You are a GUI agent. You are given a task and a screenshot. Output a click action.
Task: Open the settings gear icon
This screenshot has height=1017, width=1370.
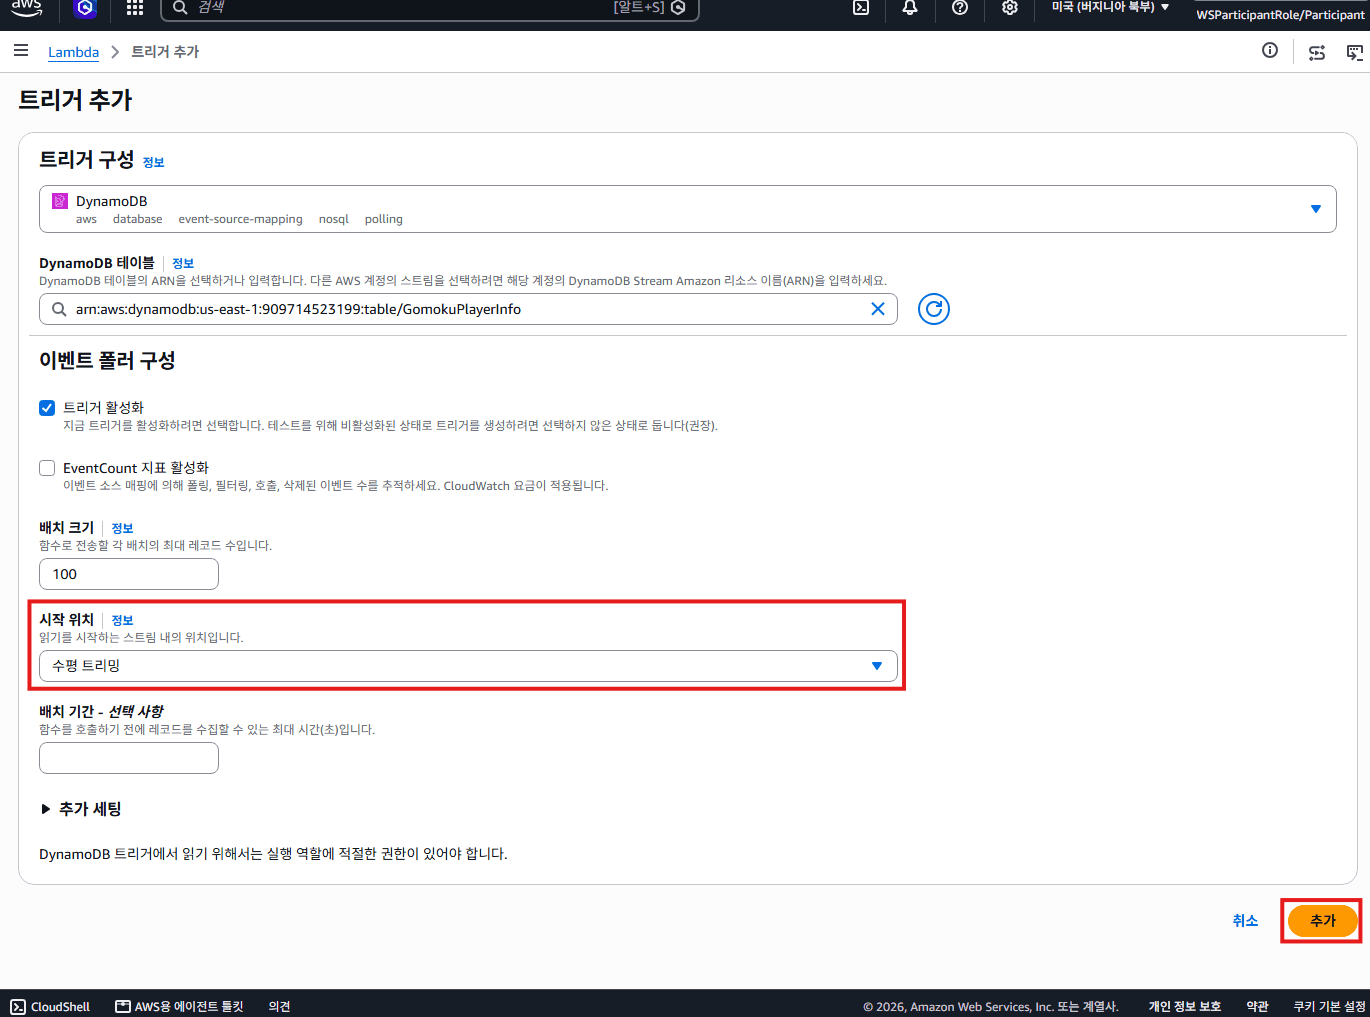click(x=1010, y=8)
